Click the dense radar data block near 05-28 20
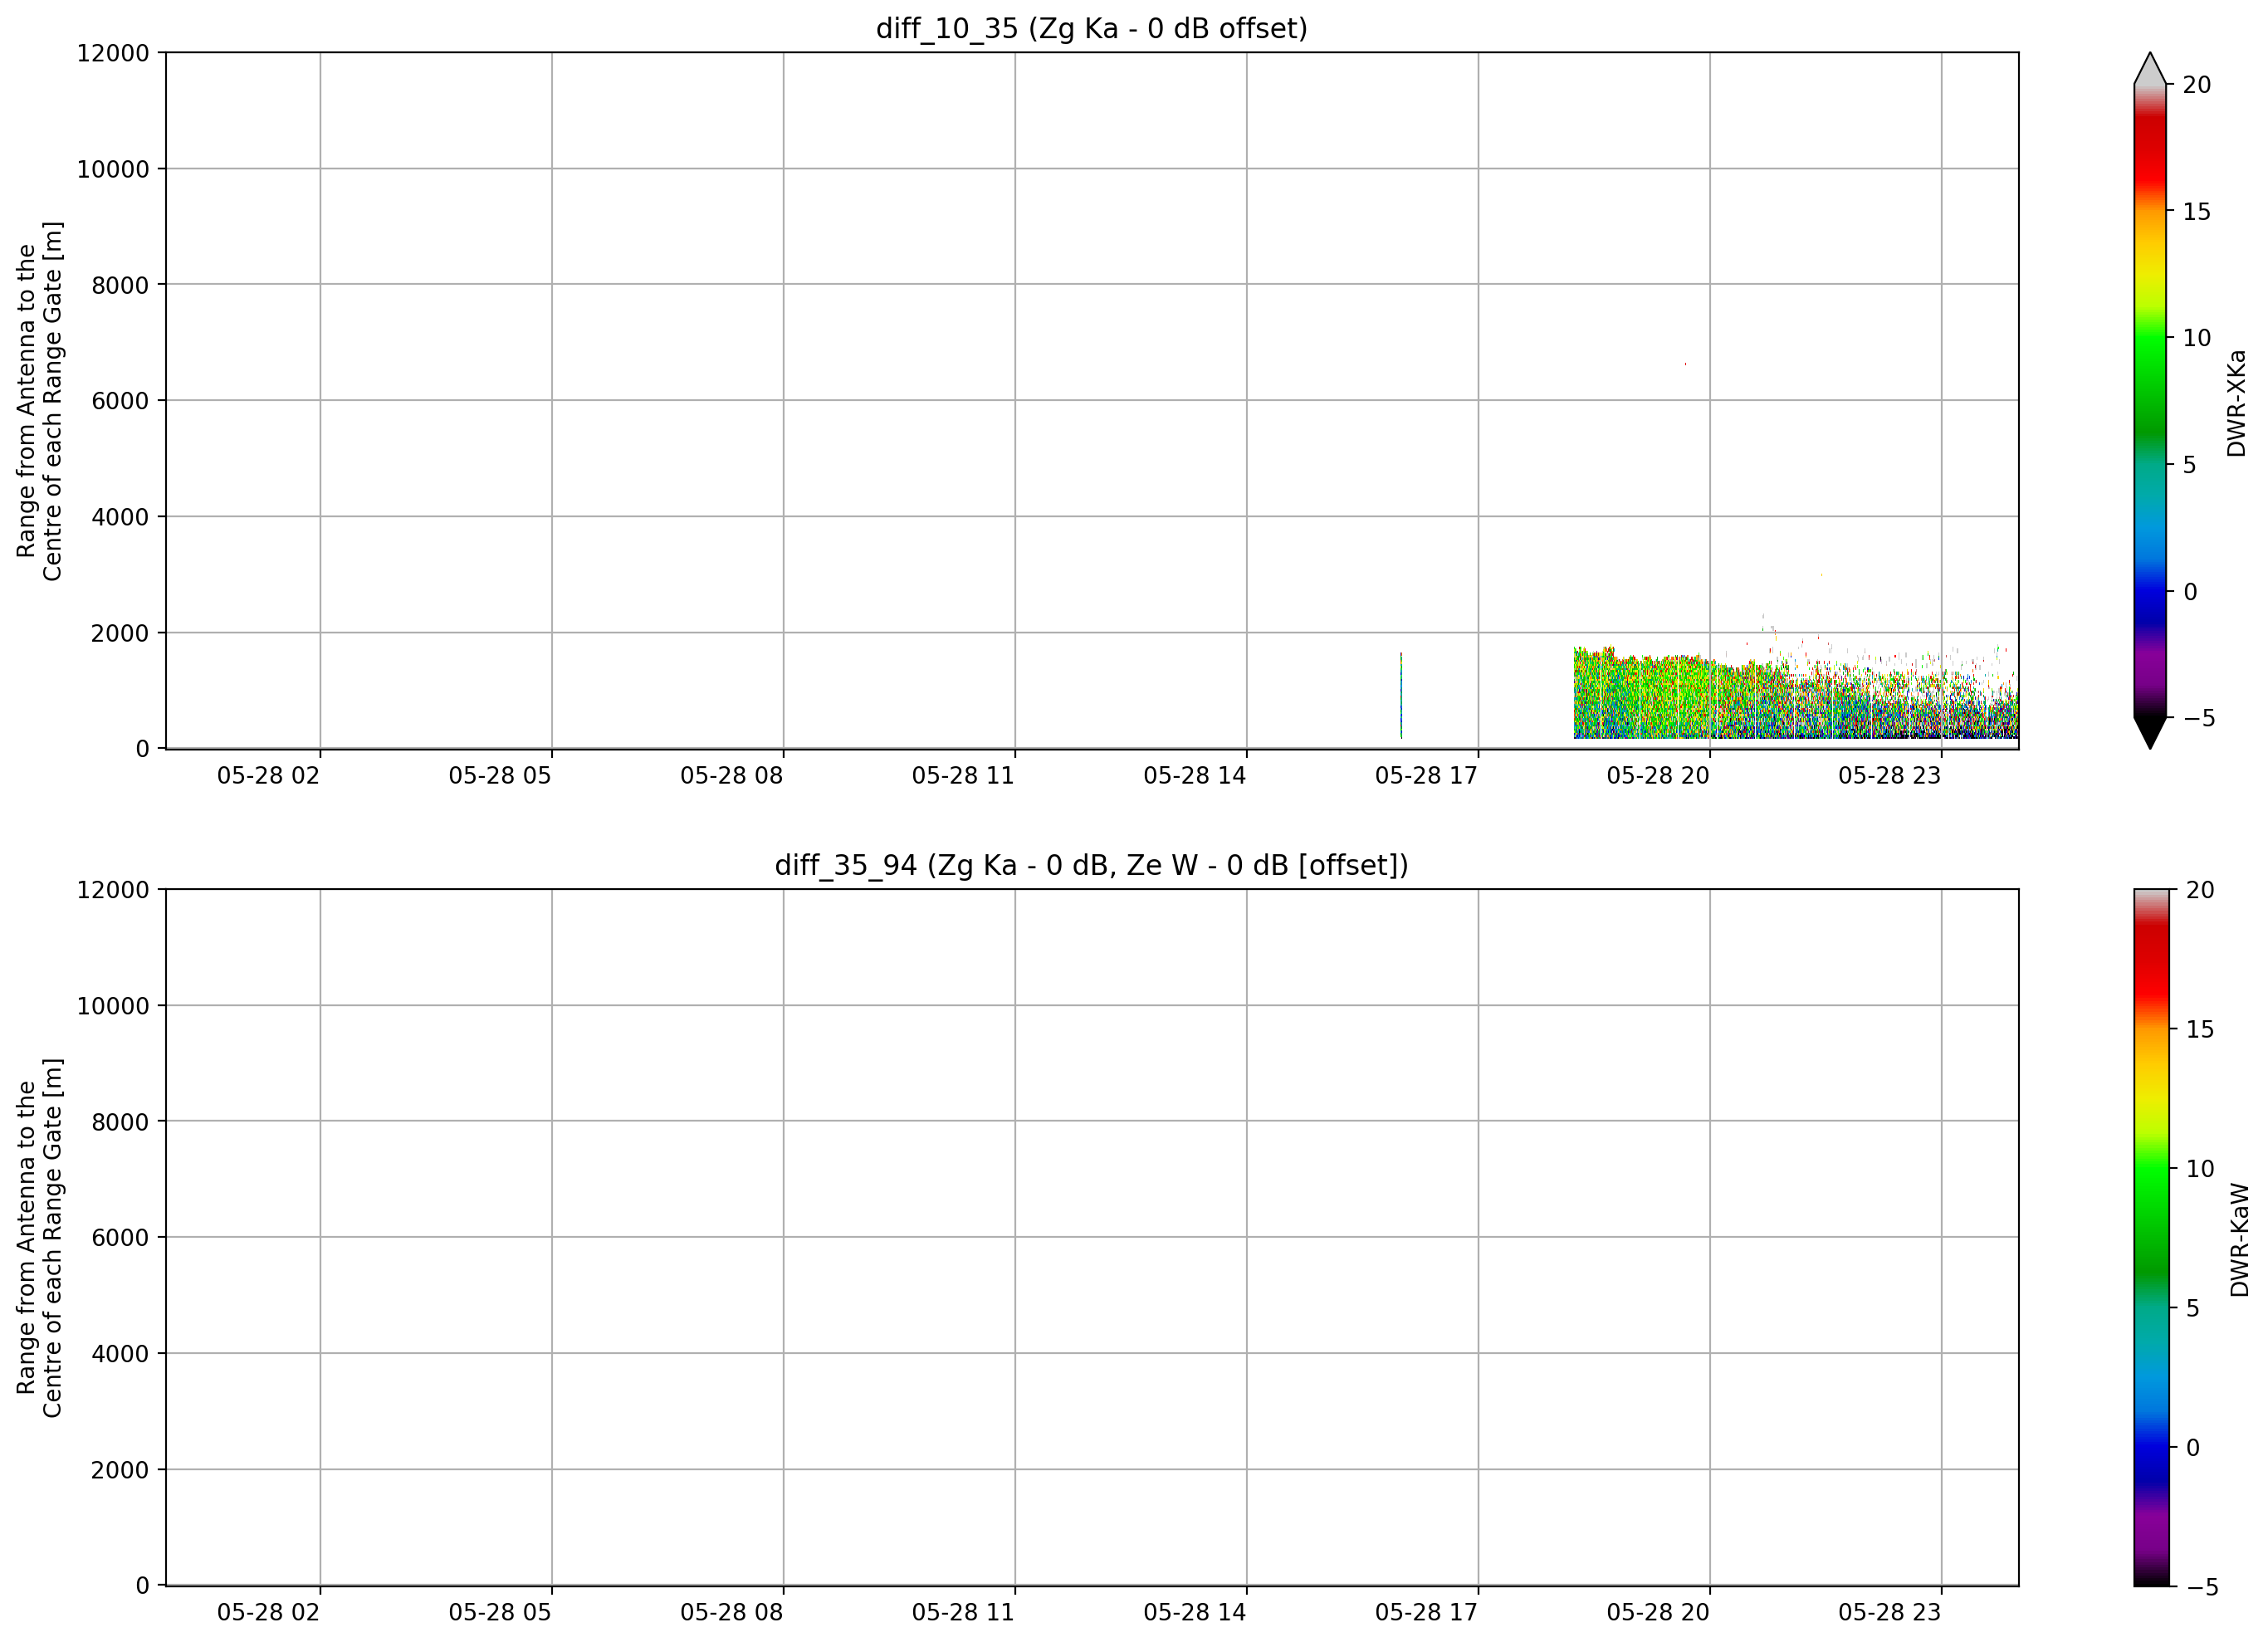Image resolution: width=2268 pixels, height=1642 pixels. click(1796, 693)
